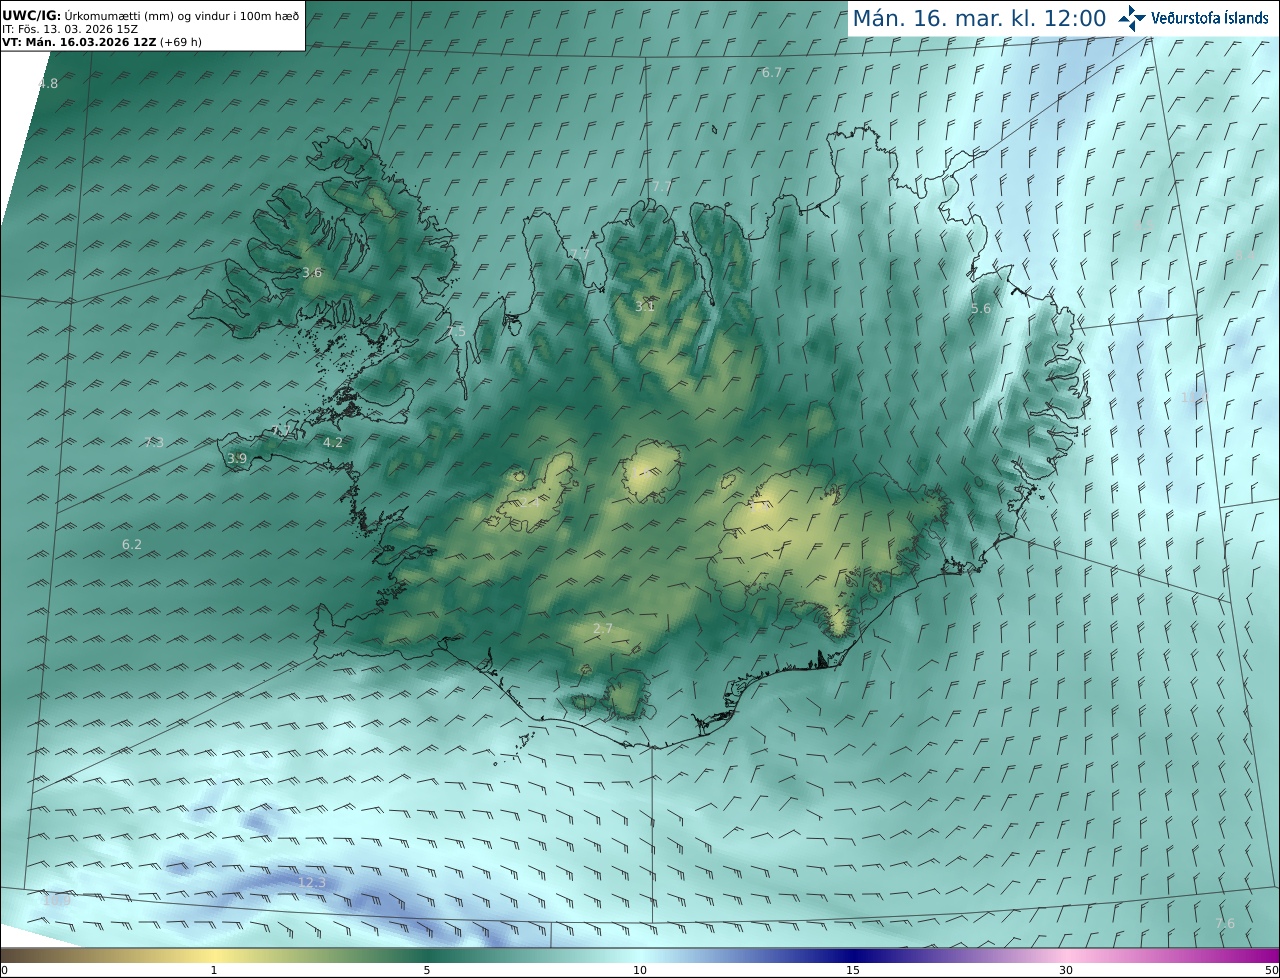This screenshot has width=1280, height=978.
Task: Pick the pink colour above the 30 mark
Action: pyautogui.click(x=1066, y=955)
